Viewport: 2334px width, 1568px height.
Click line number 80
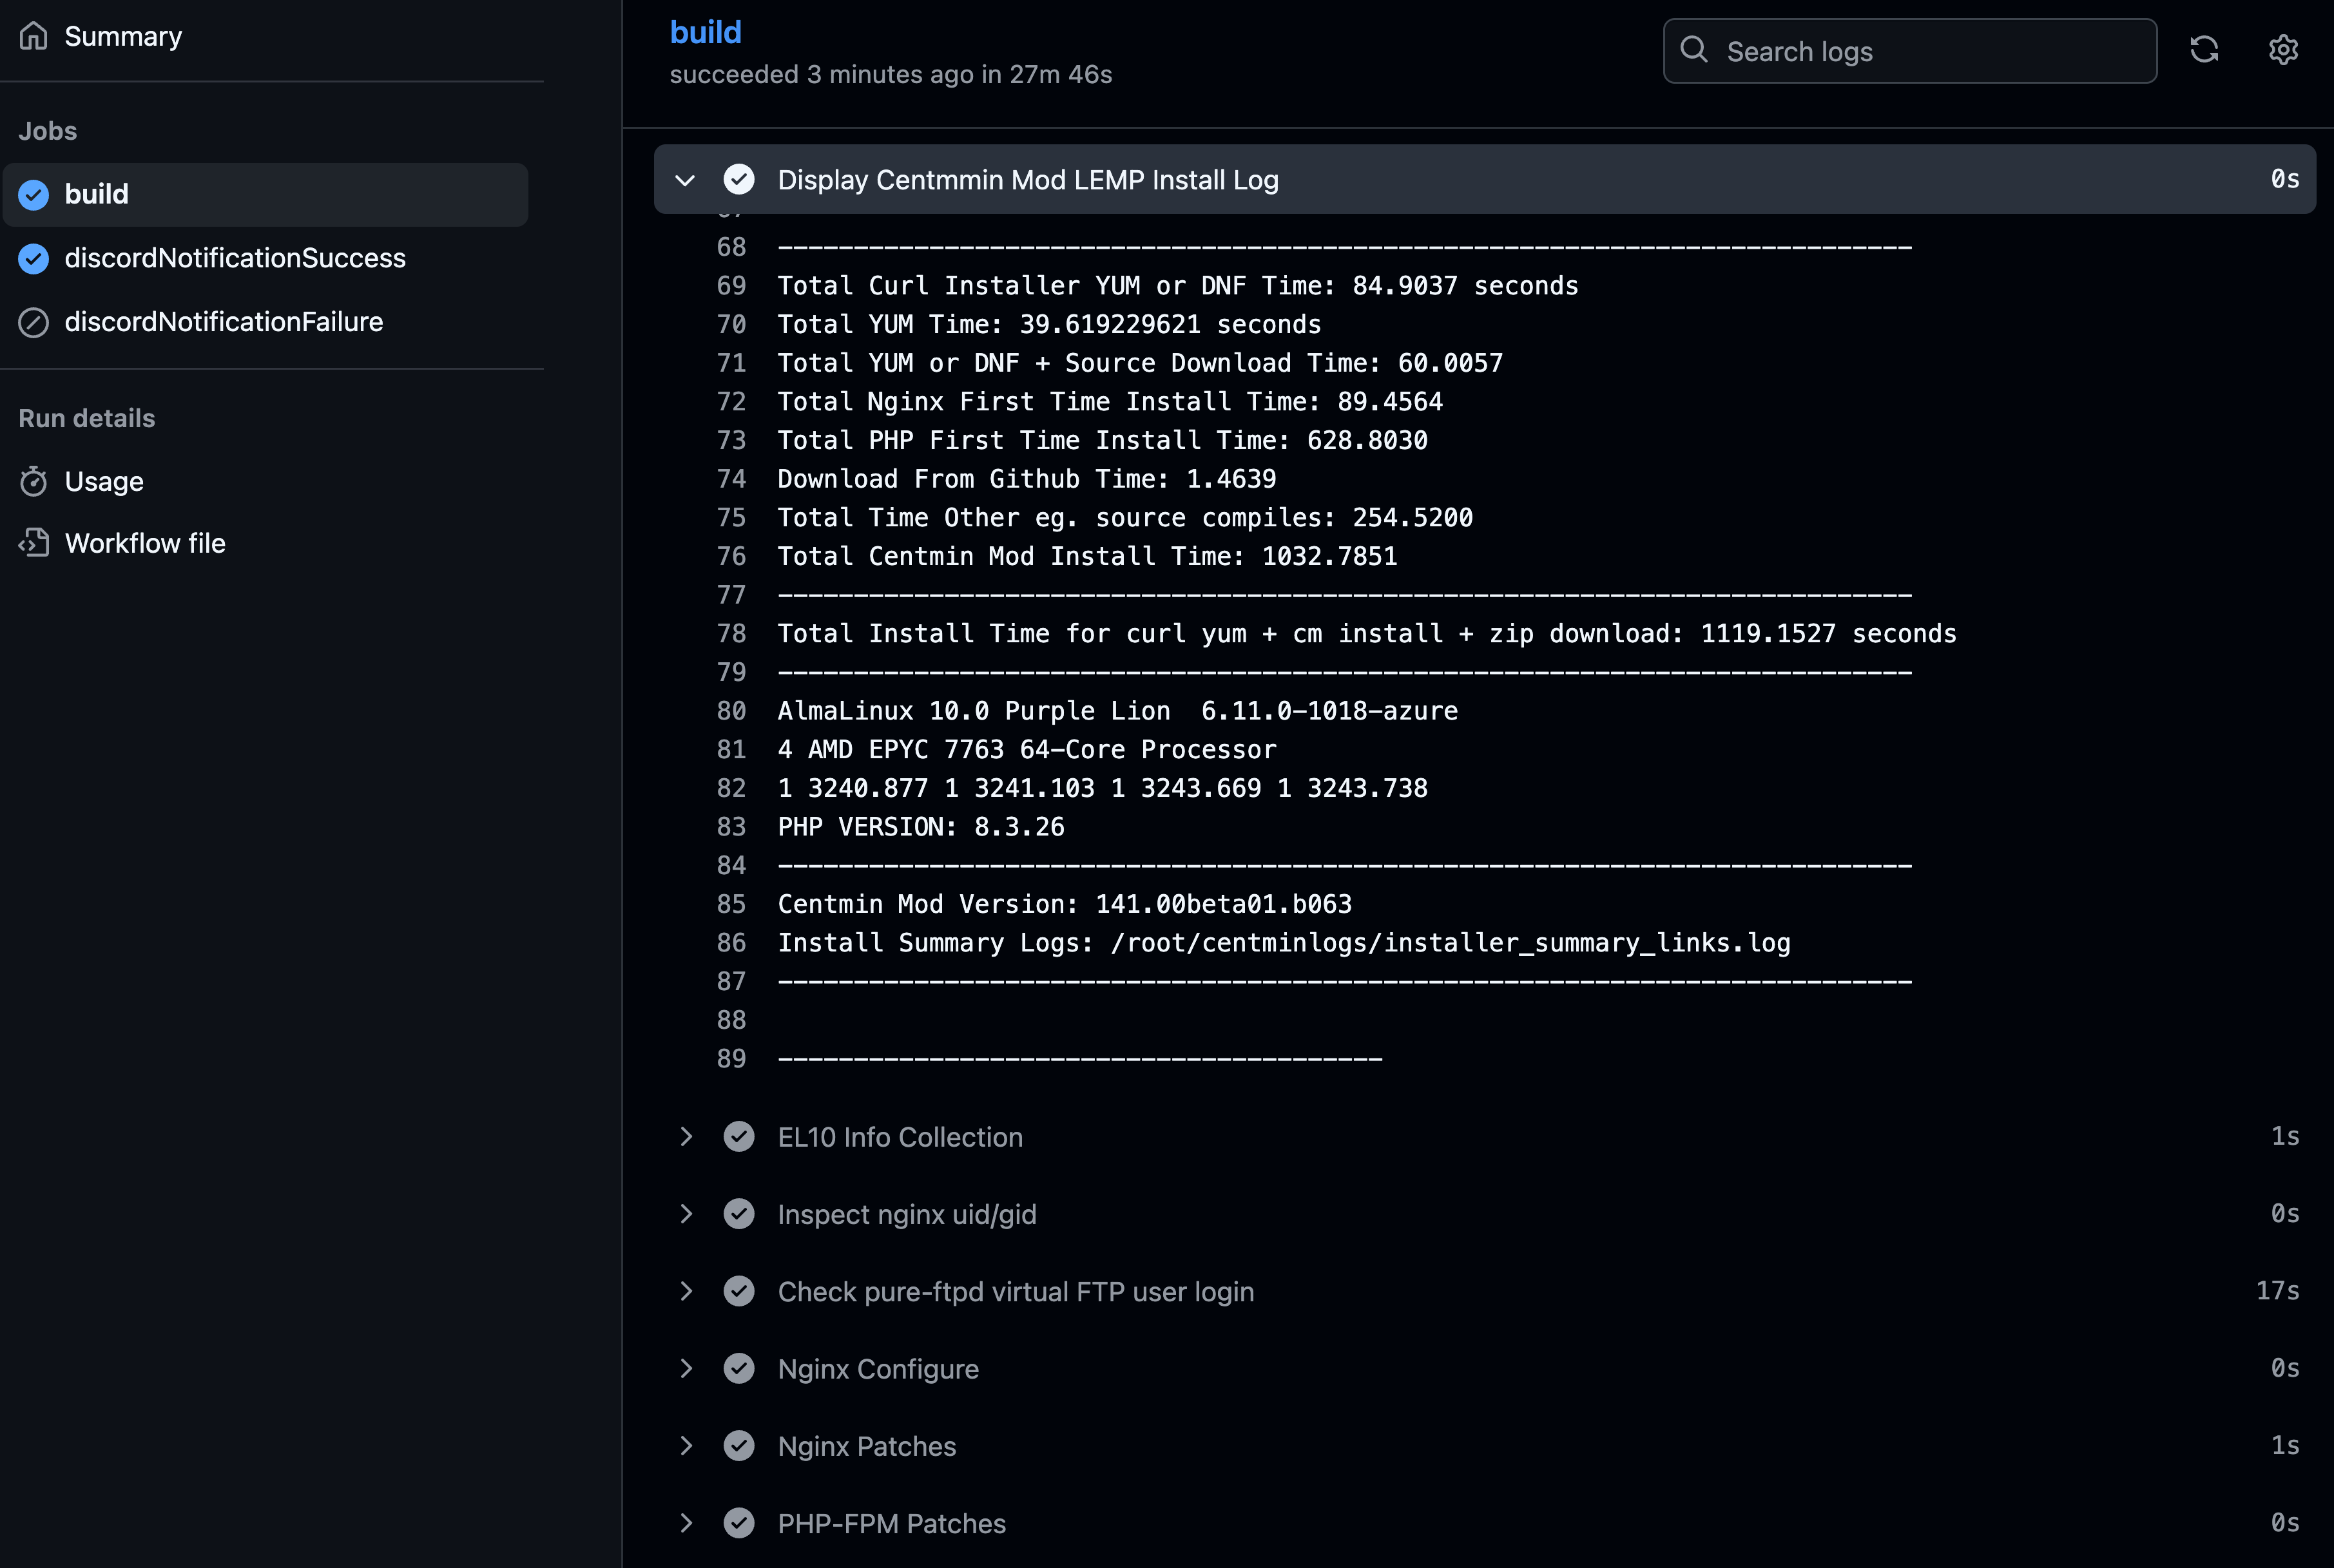(x=731, y=711)
